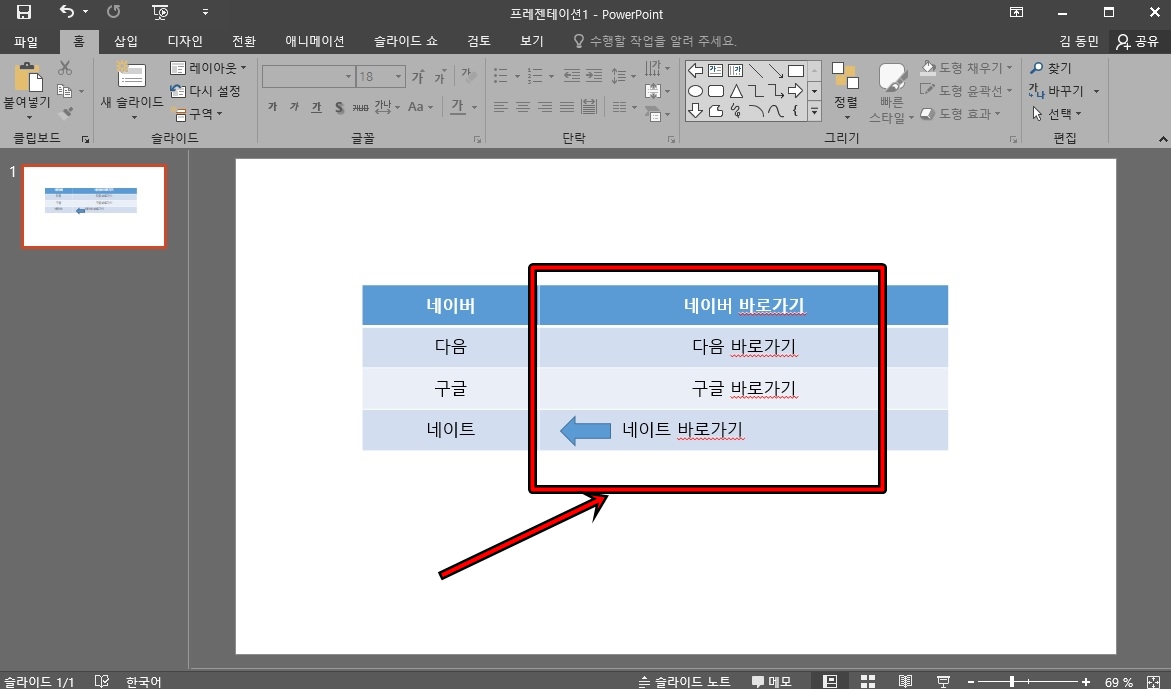The image size is (1171, 689).
Task: Click the Increase font size icon
Action: (418, 76)
